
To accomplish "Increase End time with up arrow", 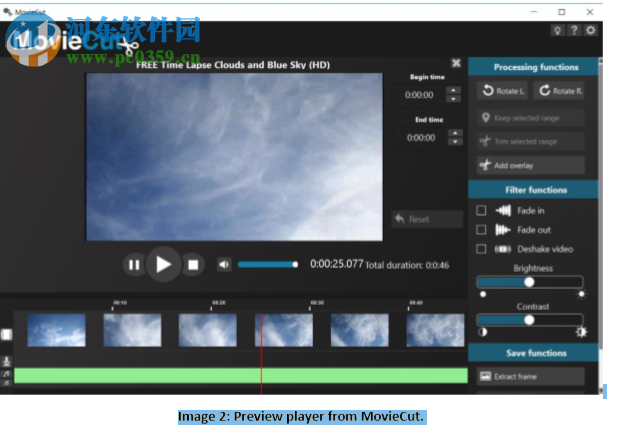I will [455, 133].
